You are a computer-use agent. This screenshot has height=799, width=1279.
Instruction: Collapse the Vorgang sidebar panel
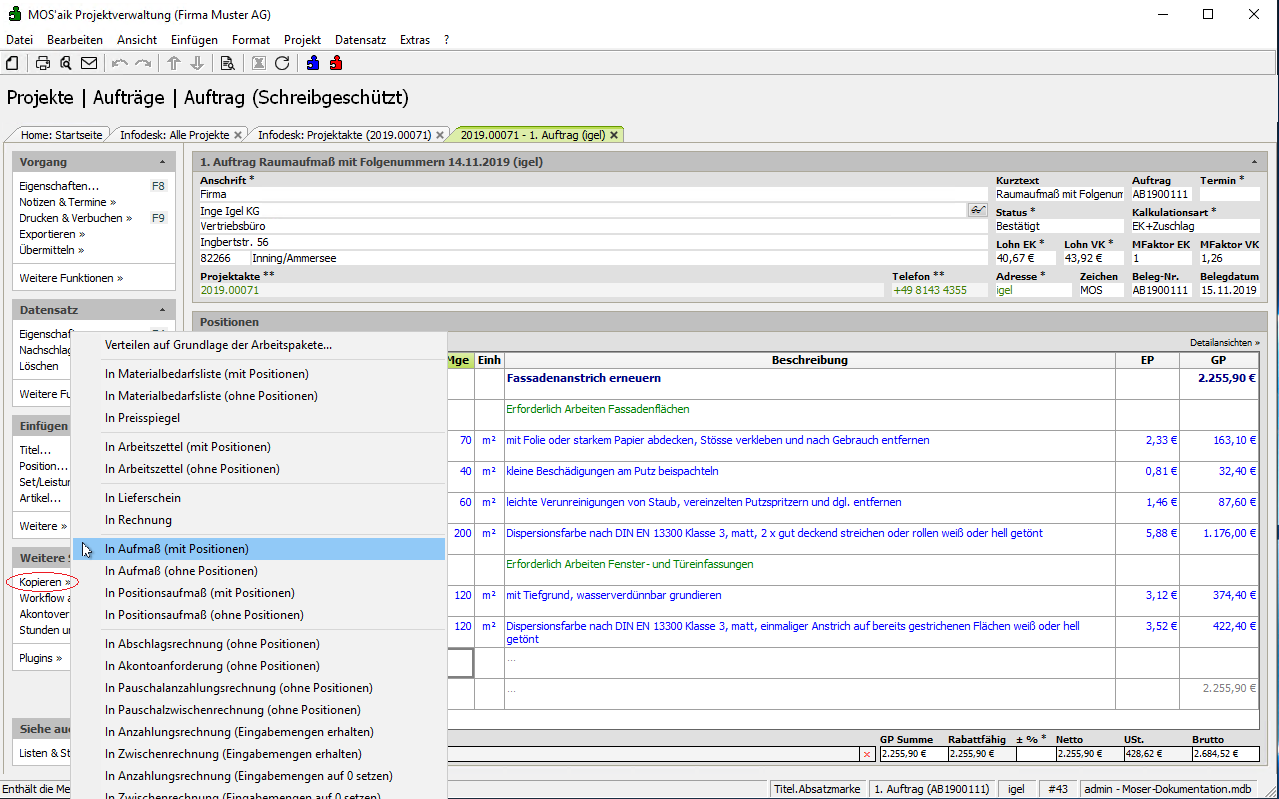162,162
